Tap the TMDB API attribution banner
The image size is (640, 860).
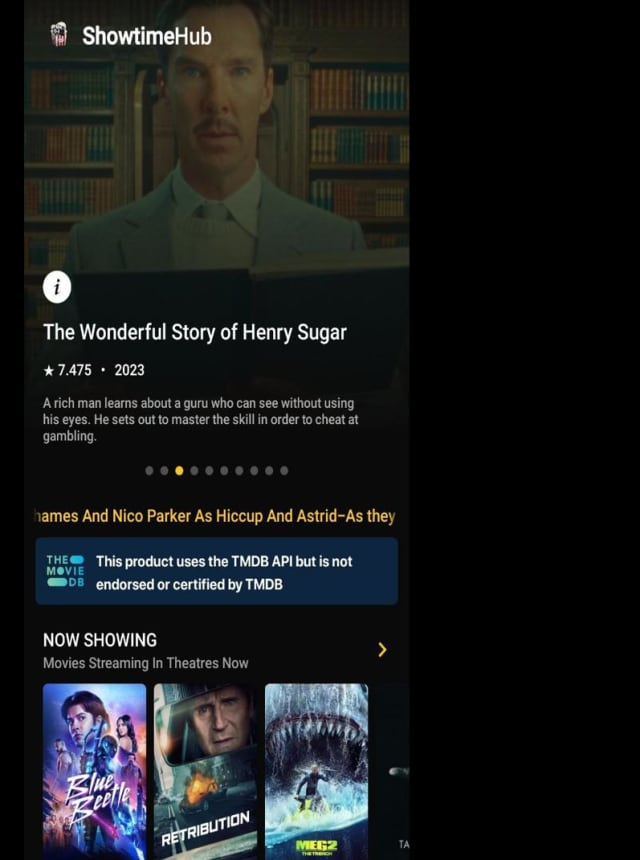click(x=217, y=571)
